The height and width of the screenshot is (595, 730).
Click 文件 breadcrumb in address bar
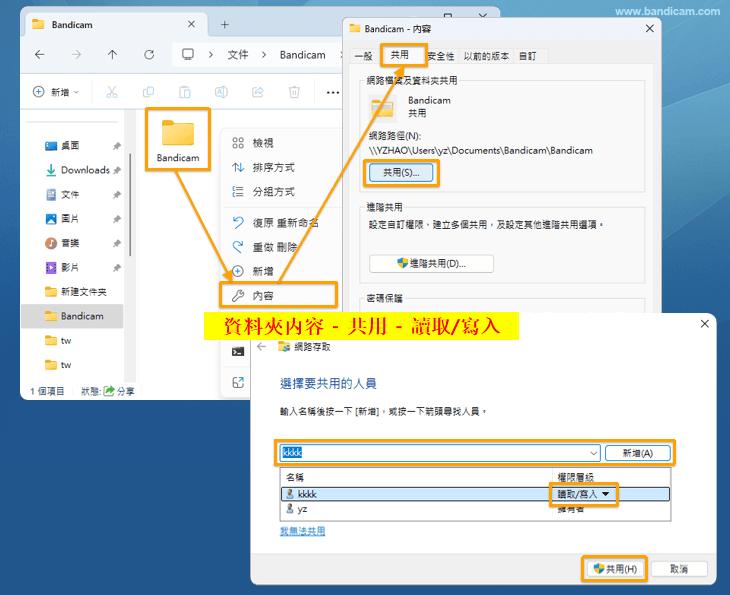pyautogui.click(x=238, y=55)
